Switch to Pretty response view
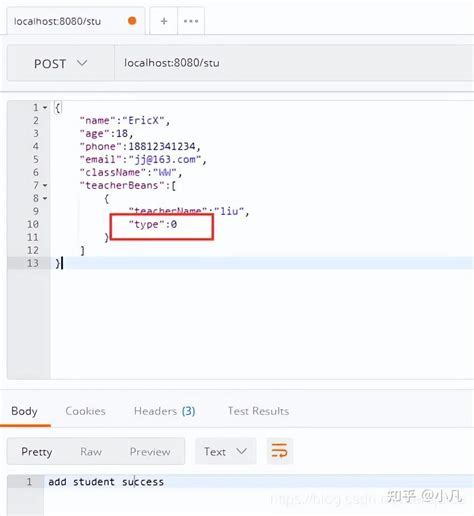This screenshot has width=474, height=516. tap(37, 452)
